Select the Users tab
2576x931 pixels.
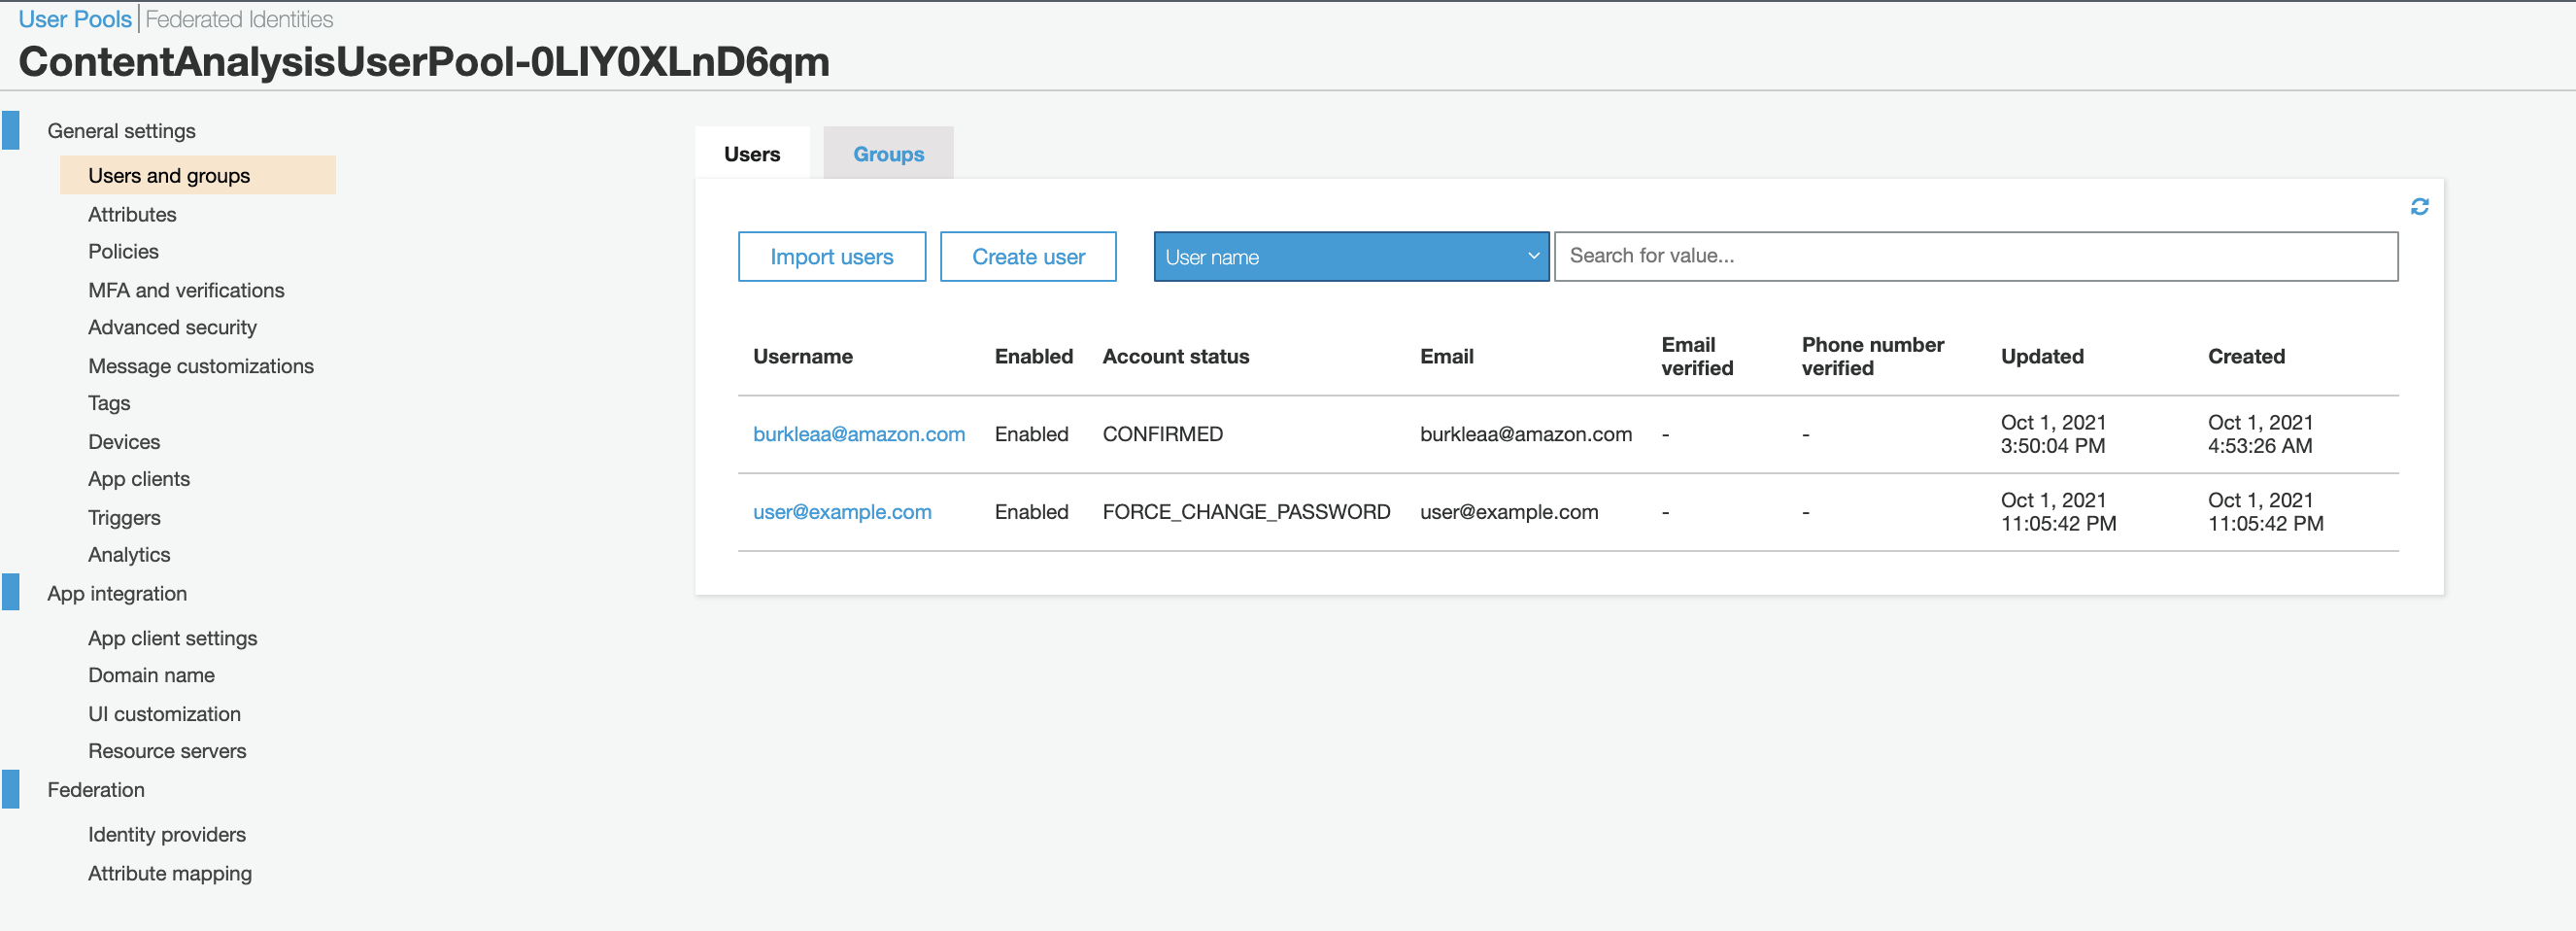(x=752, y=154)
